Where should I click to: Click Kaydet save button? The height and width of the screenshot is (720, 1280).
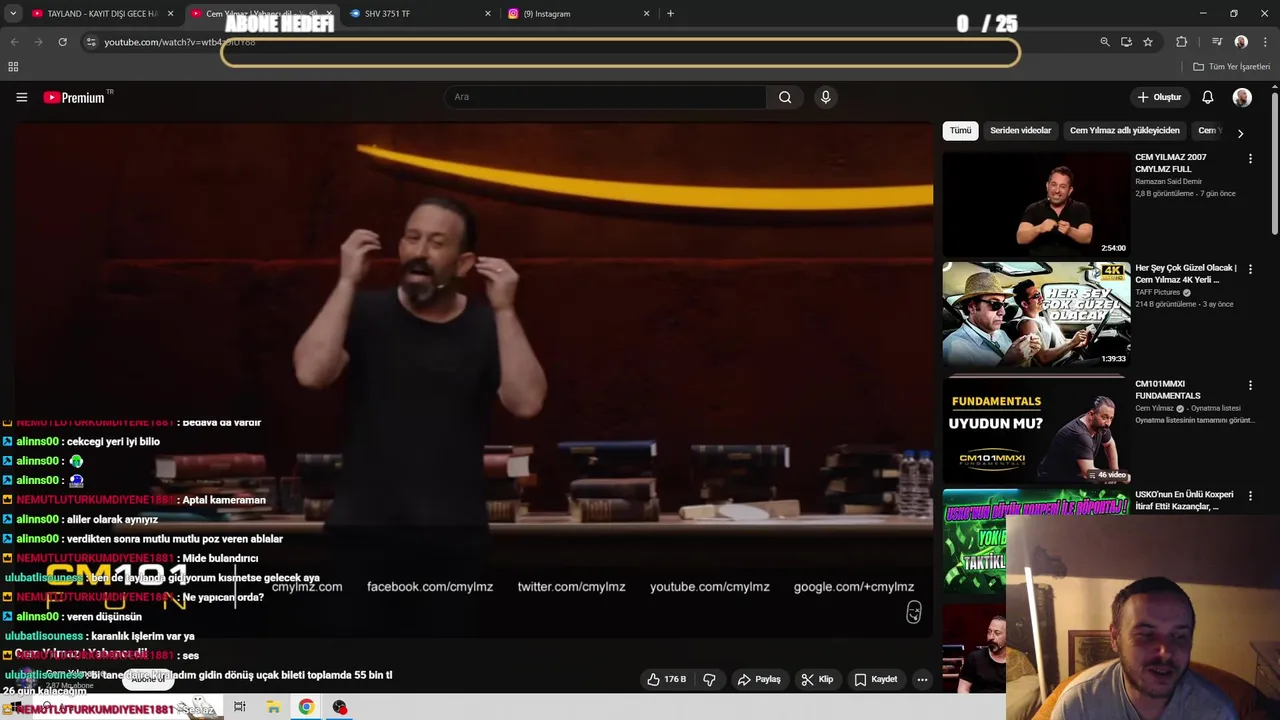876,679
